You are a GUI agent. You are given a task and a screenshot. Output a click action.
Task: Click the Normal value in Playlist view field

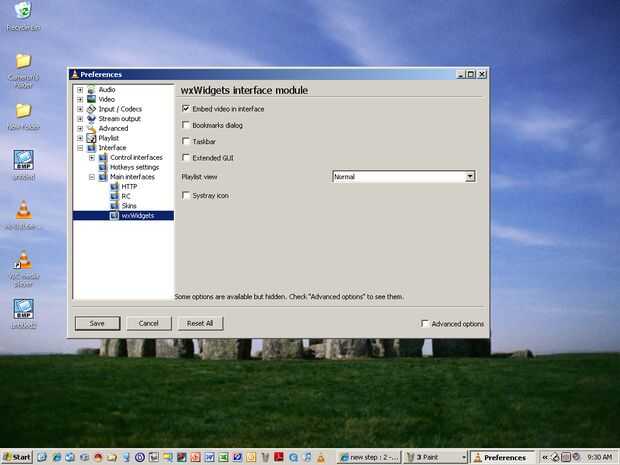click(x=344, y=177)
